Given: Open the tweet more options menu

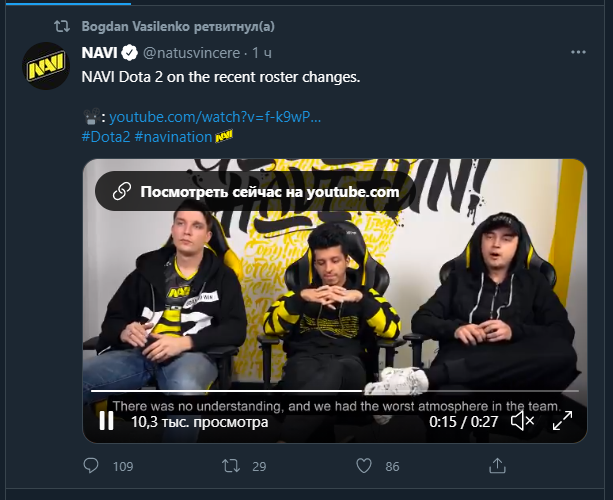Looking at the screenshot, I should [x=578, y=51].
